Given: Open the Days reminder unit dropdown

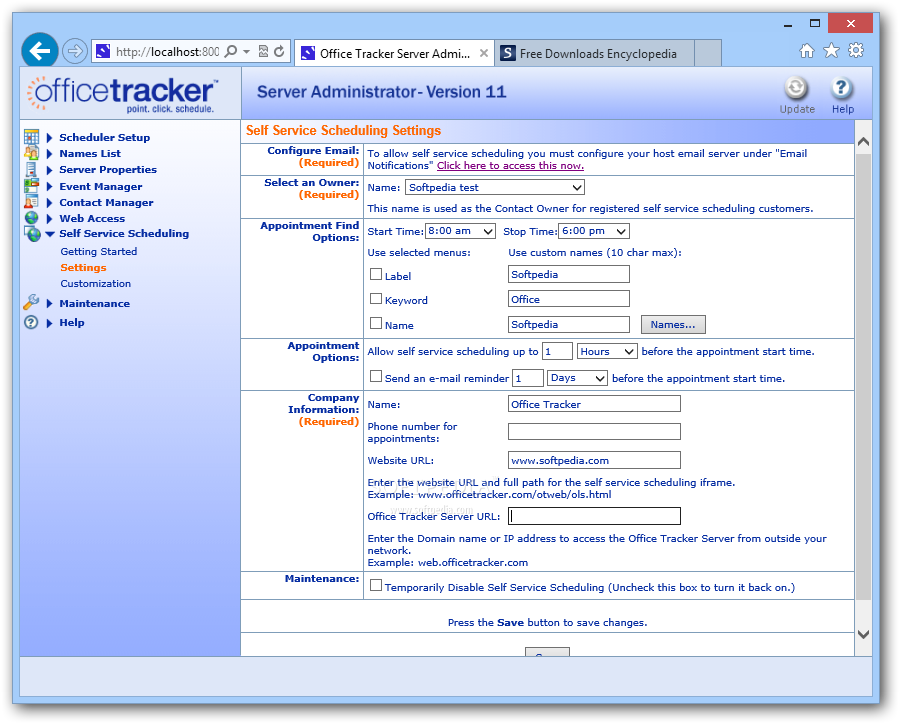Looking at the screenshot, I should click(x=577, y=378).
